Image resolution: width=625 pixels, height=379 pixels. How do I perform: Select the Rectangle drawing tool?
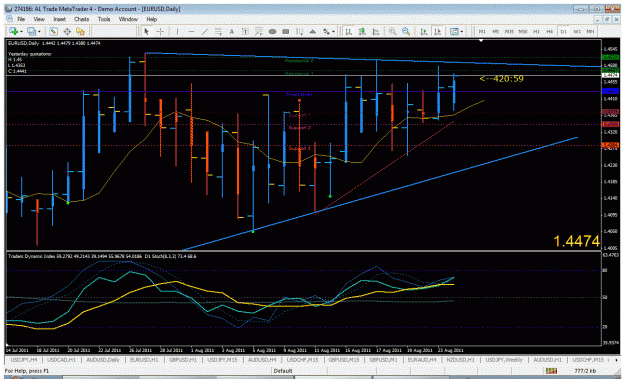pyautogui.click(x=286, y=31)
